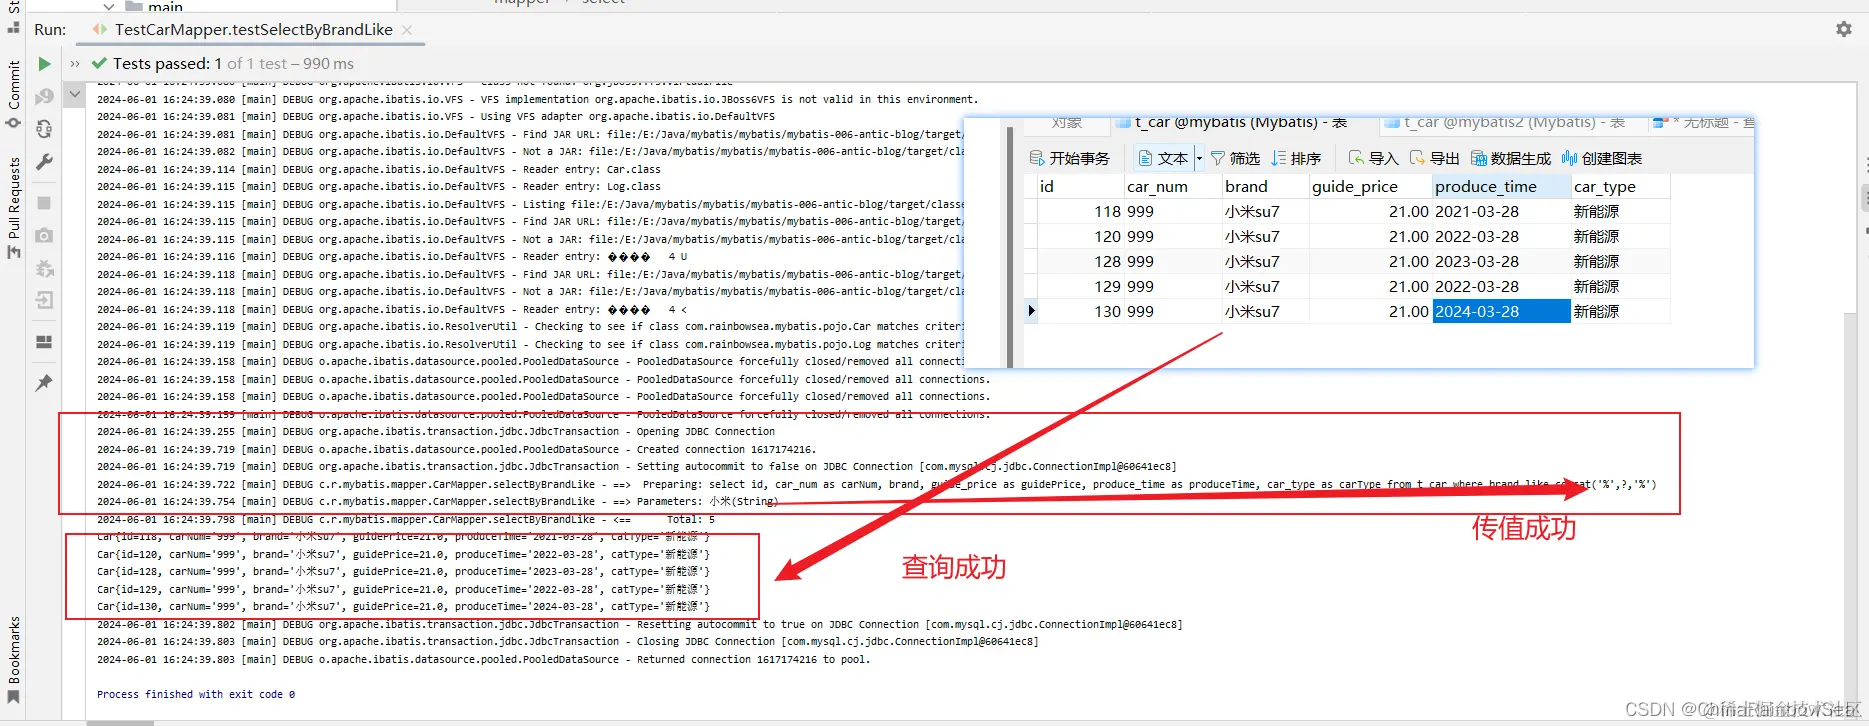Image resolution: width=1869 pixels, height=726 pixels.
Task: Select the id cell with value 128
Action: tap(1080, 261)
